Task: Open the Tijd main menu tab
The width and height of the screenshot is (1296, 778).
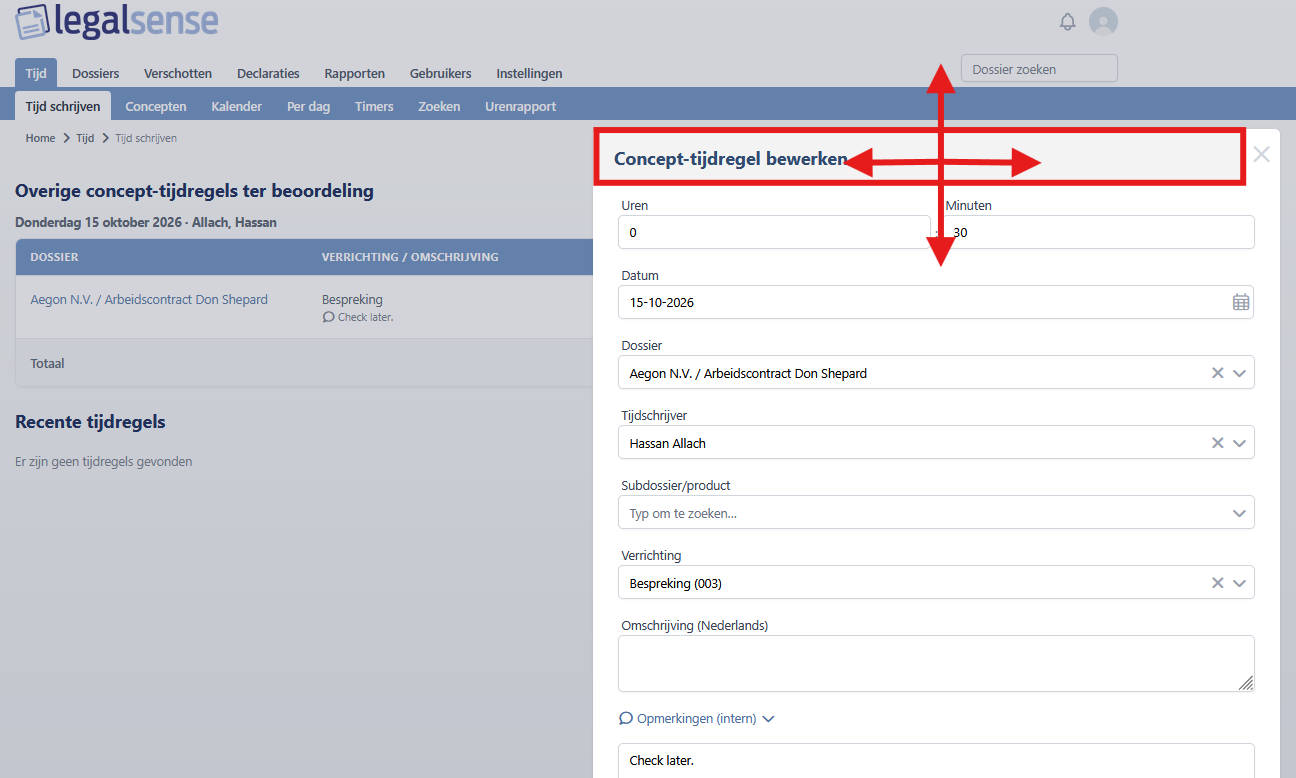Action: coord(36,73)
